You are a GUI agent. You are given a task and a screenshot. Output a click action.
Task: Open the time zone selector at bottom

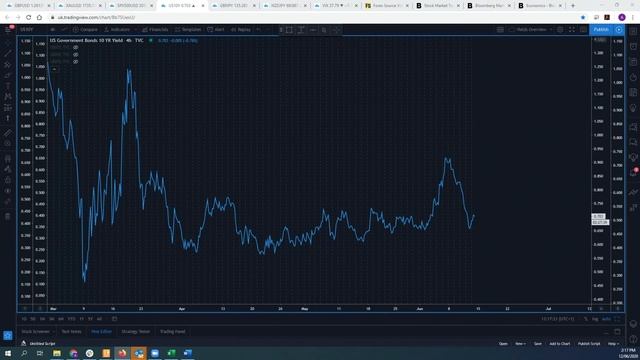pos(558,319)
